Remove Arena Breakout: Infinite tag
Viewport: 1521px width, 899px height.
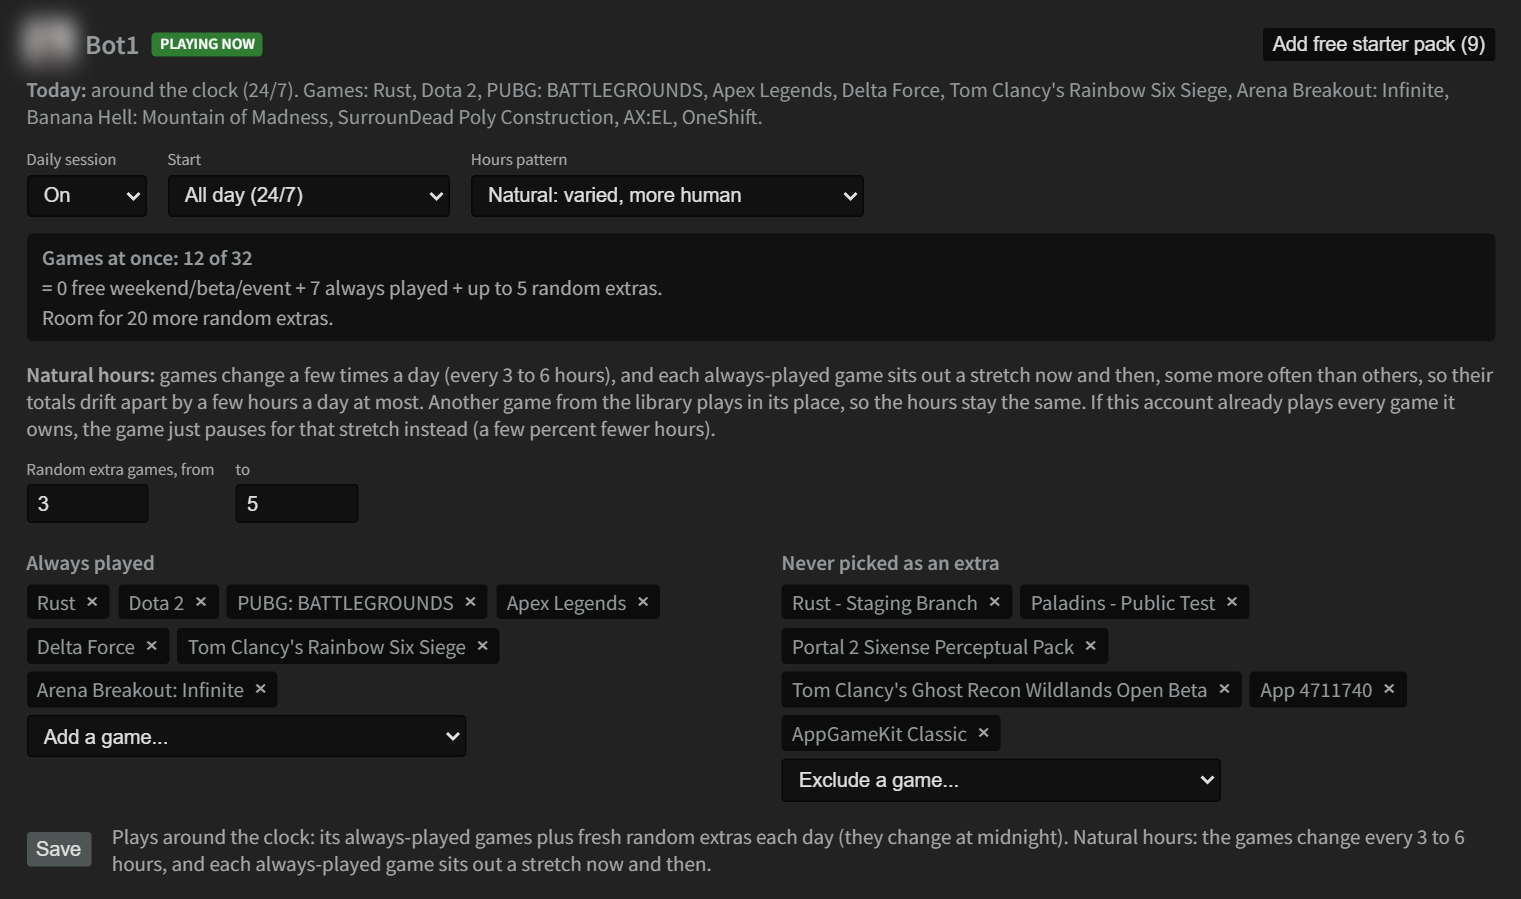tap(261, 689)
